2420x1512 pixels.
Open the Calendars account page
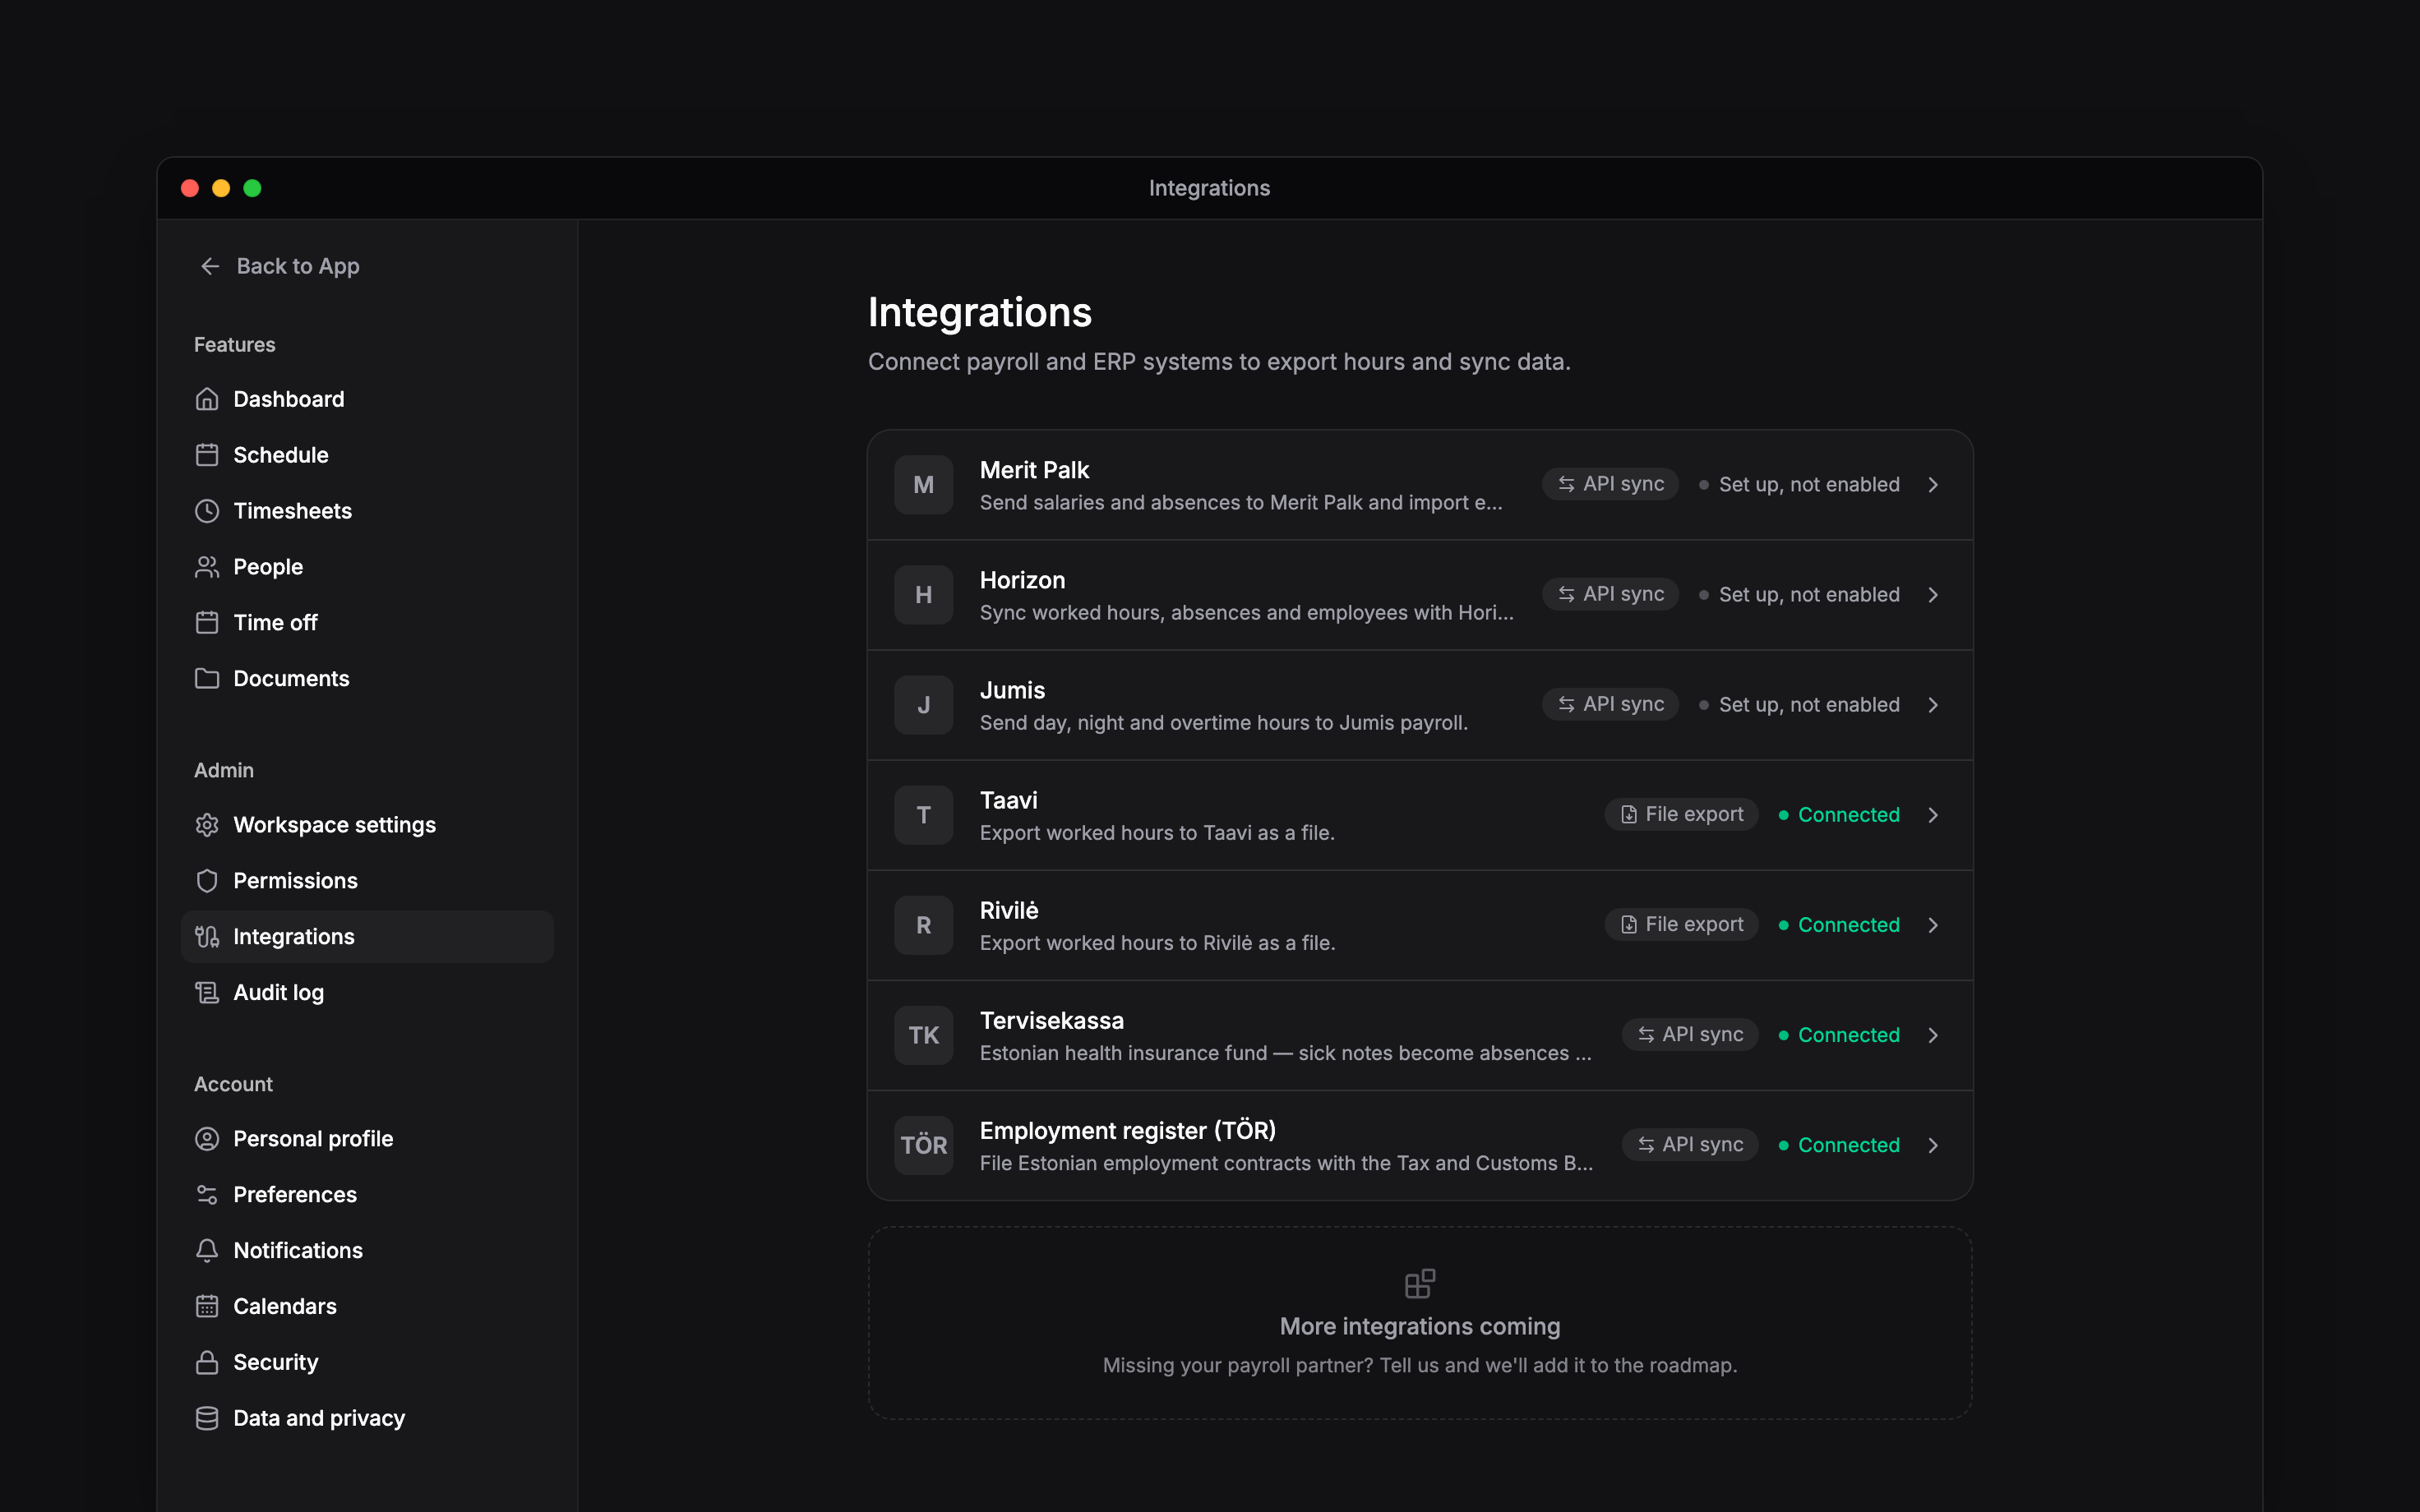pos(367,1306)
